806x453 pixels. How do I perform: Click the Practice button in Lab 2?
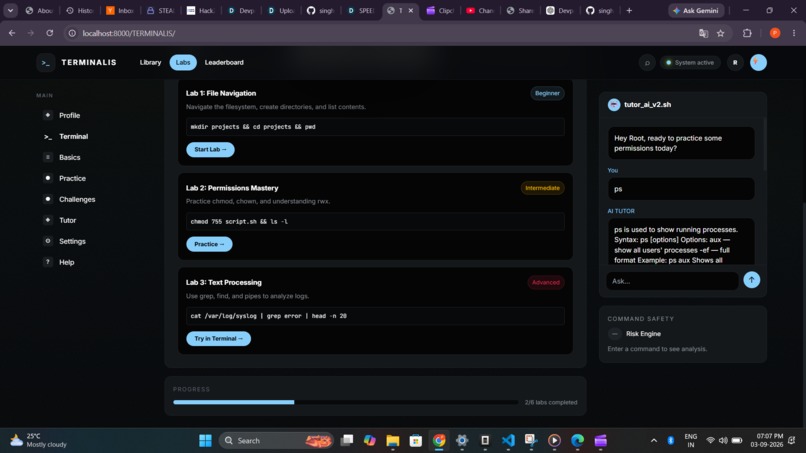(x=209, y=244)
